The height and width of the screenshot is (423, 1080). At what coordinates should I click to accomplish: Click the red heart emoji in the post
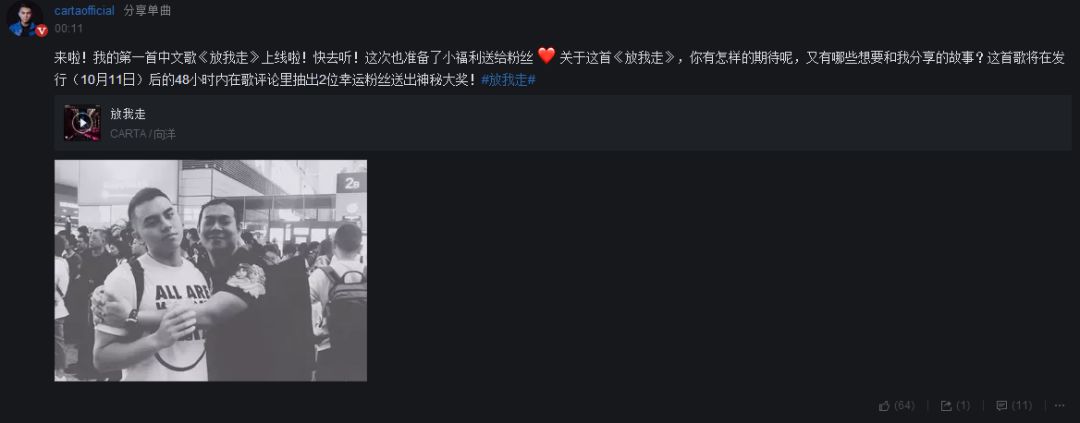pos(546,56)
